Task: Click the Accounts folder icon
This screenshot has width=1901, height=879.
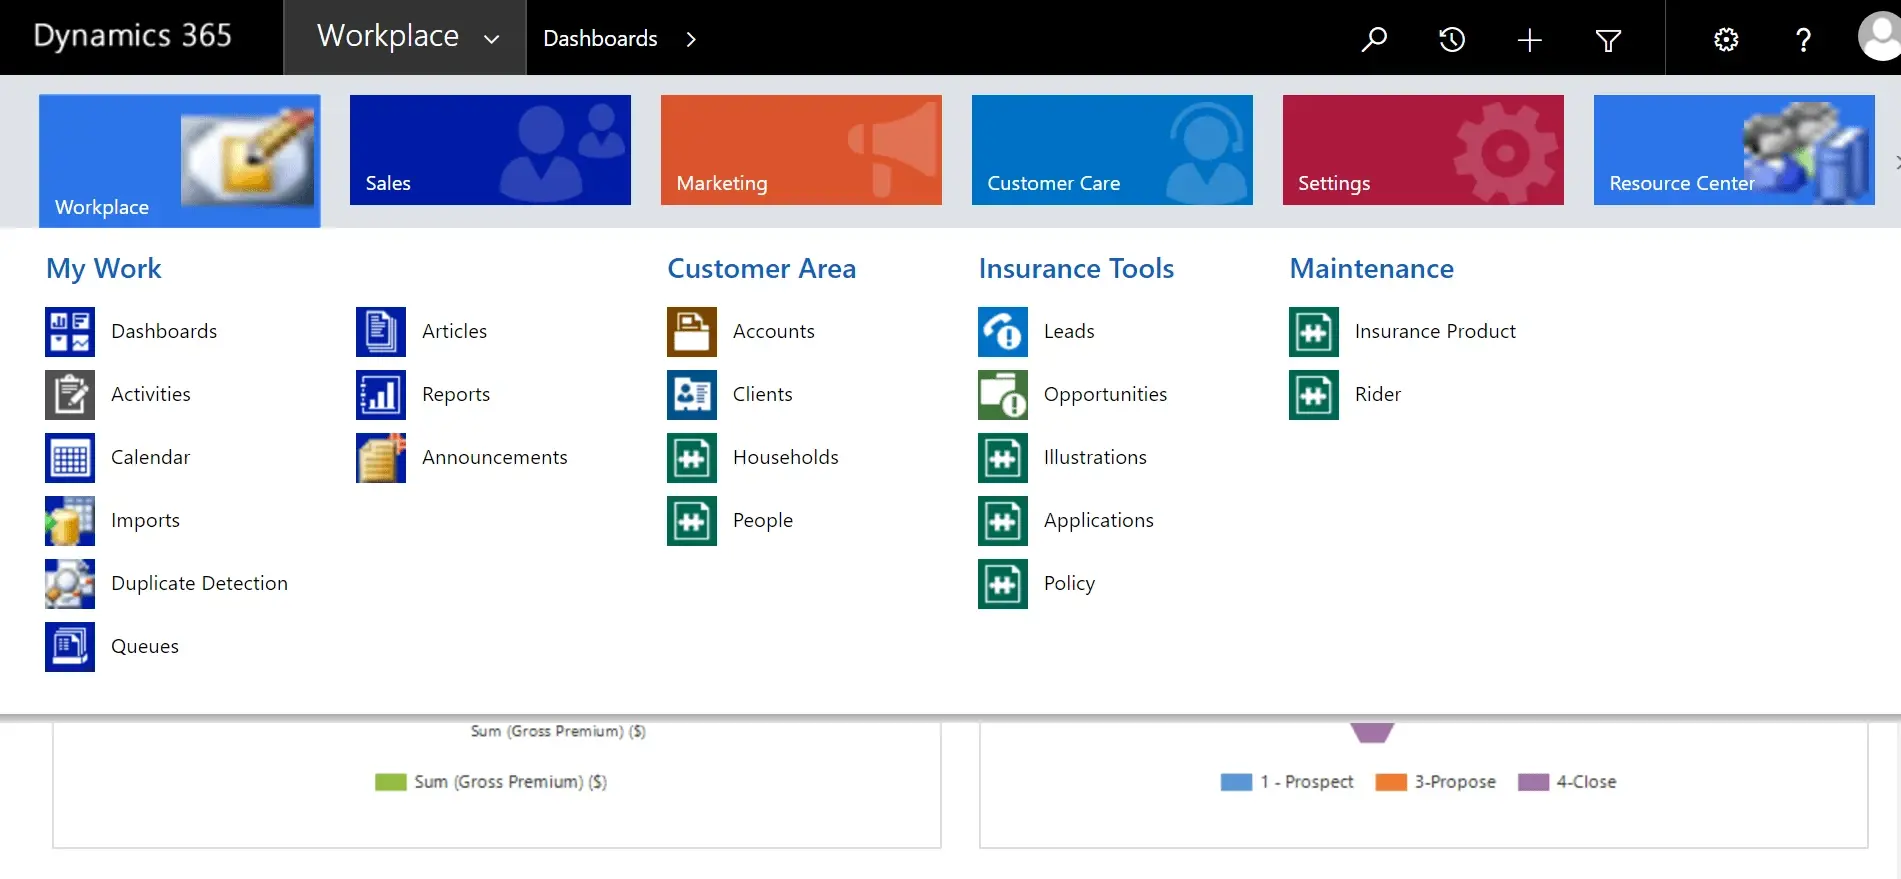Action: pyautogui.click(x=692, y=332)
